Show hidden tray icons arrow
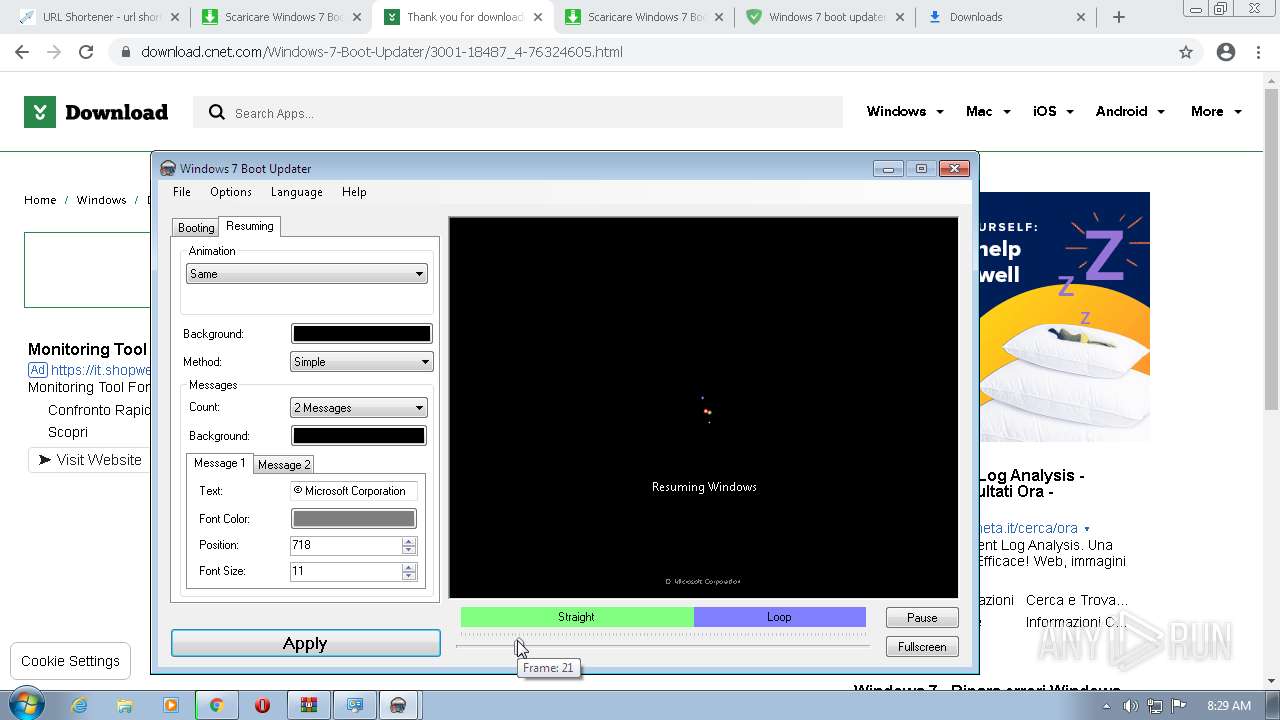Image resolution: width=1280 pixels, height=720 pixels. pos(1107,705)
